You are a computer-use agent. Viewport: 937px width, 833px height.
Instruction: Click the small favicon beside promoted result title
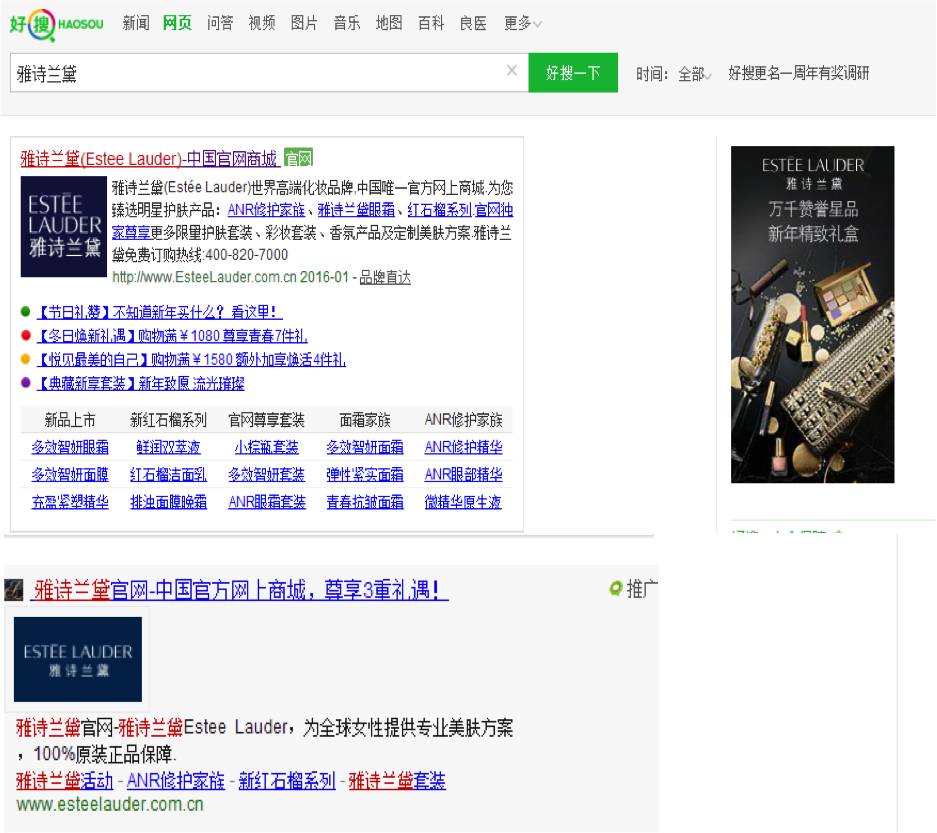(14, 589)
